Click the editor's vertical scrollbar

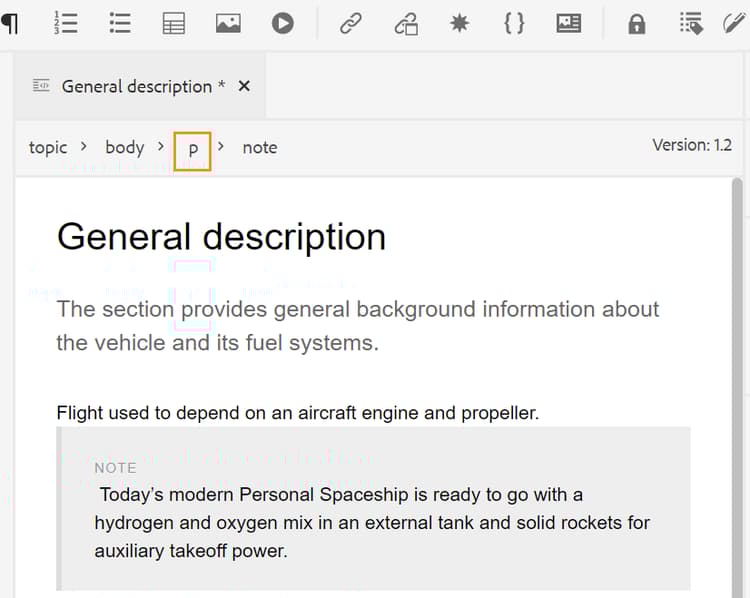[x=737, y=388]
